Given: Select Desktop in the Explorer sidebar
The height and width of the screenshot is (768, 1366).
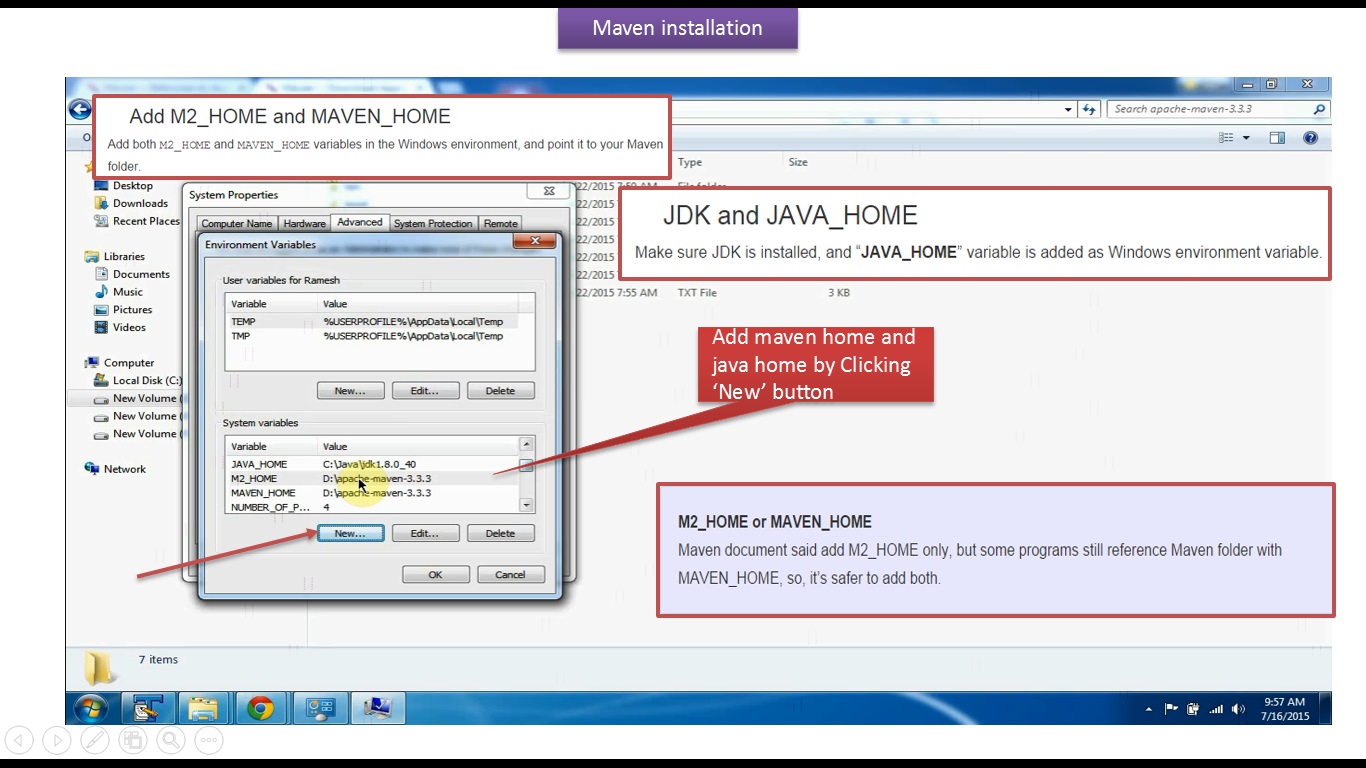Looking at the screenshot, I should [x=124, y=185].
